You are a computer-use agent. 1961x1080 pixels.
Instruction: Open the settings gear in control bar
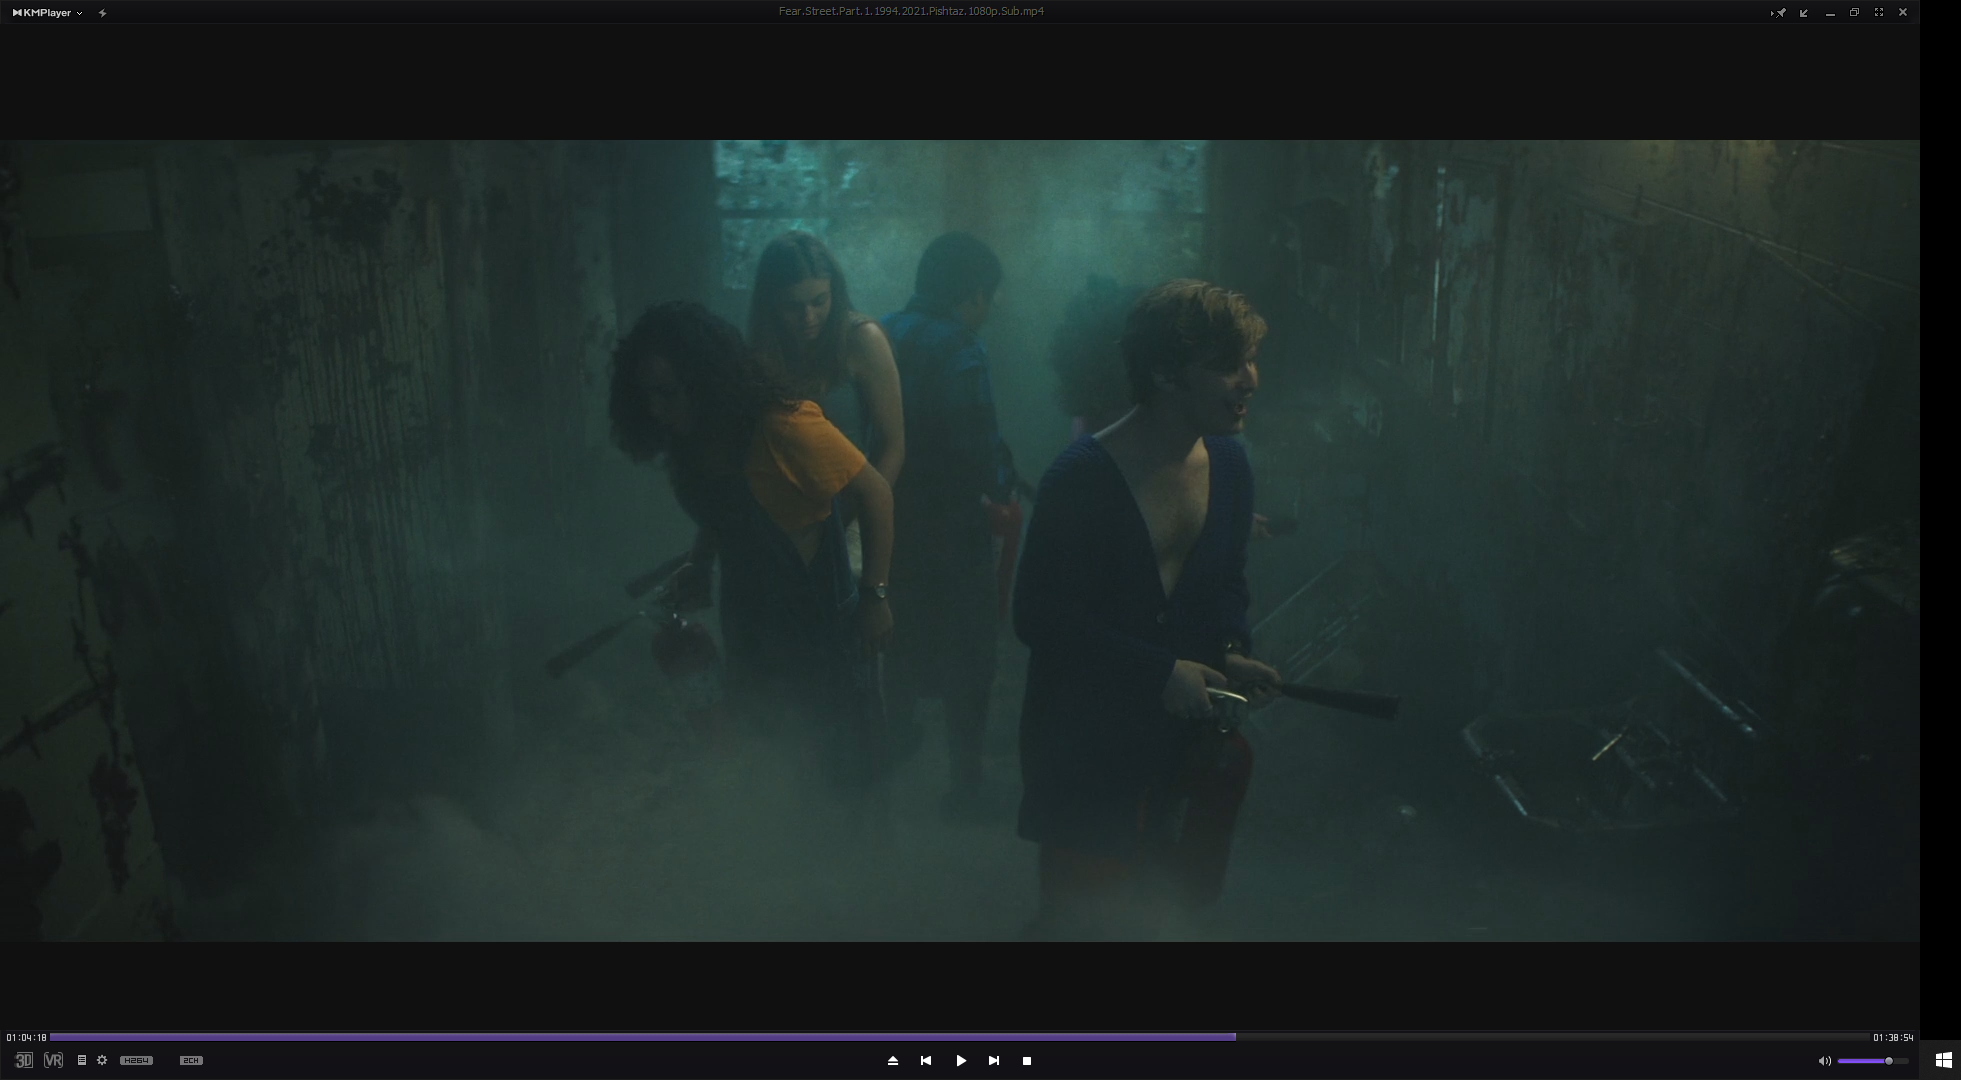(x=102, y=1060)
